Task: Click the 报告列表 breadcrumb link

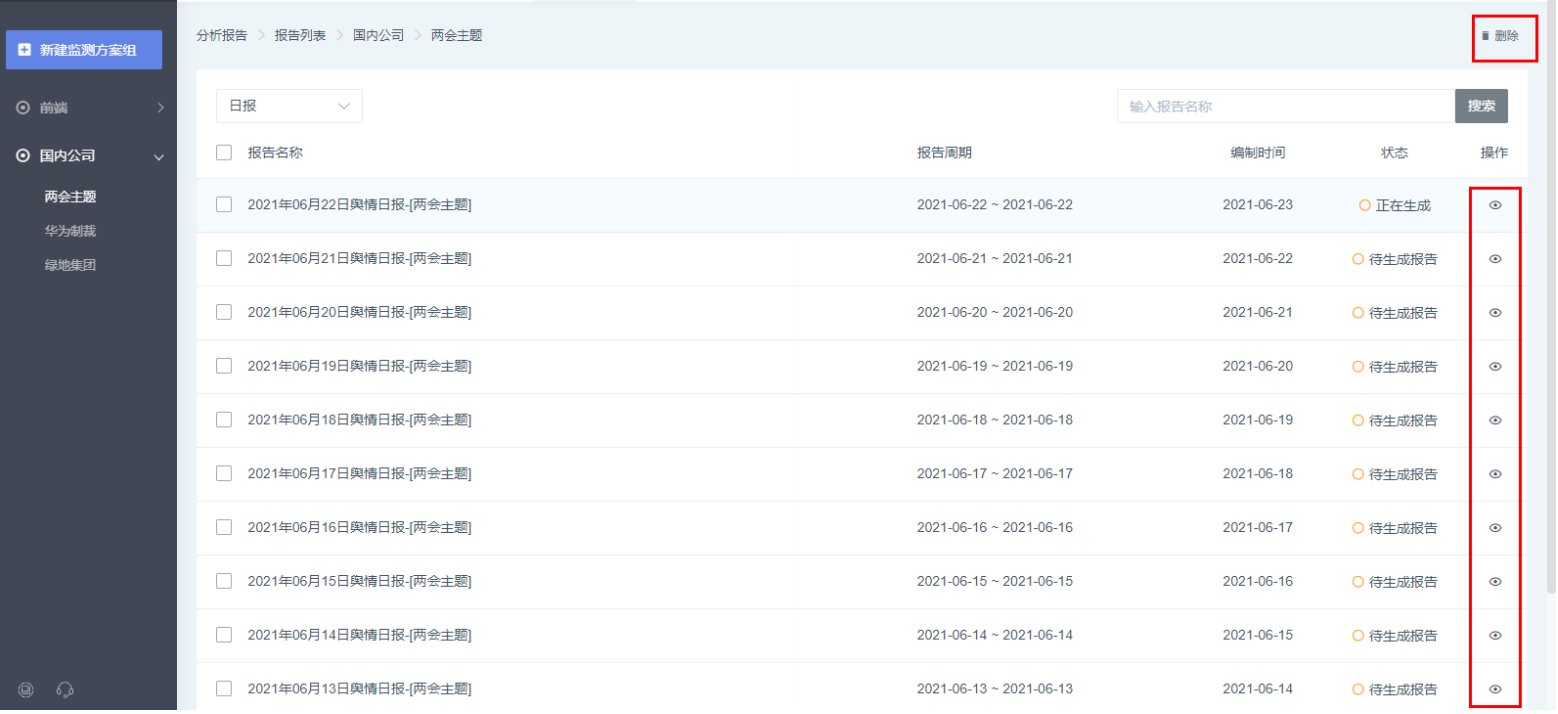Action: 300,35
